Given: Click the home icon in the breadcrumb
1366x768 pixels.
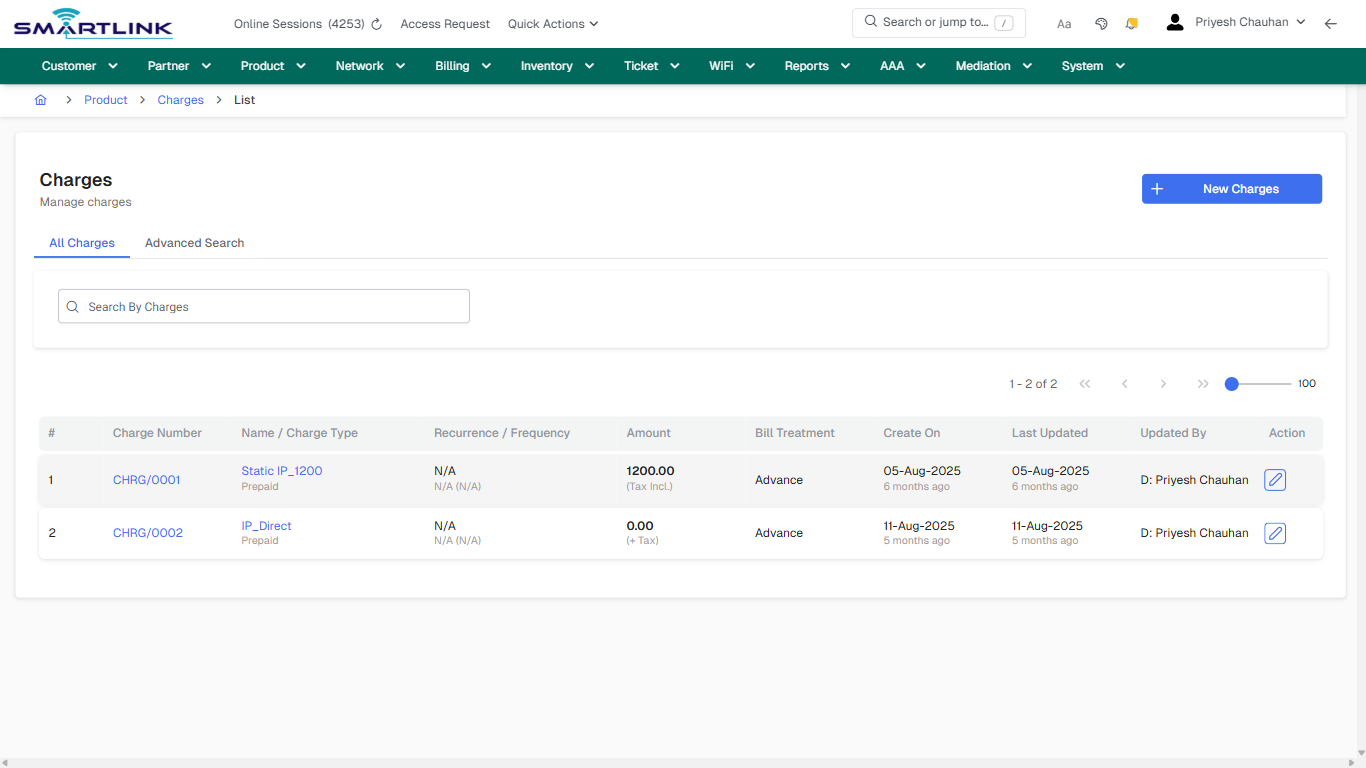Looking at the screenshot, I should tap(40, 99).
